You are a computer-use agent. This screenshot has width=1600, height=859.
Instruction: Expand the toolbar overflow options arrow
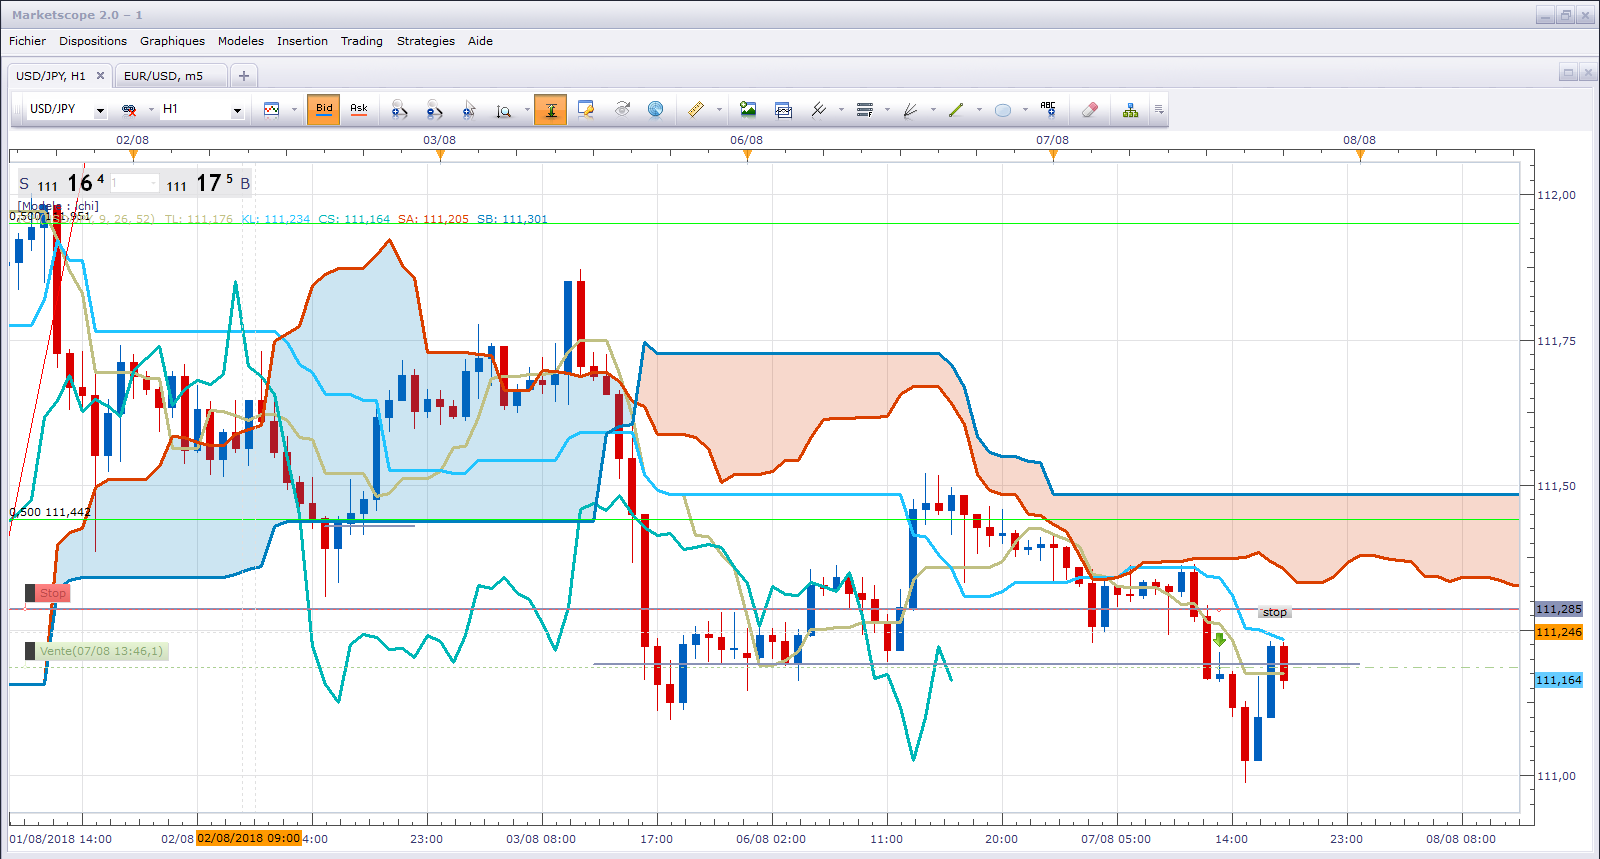pyautogui.click(x=1159, y=110)
